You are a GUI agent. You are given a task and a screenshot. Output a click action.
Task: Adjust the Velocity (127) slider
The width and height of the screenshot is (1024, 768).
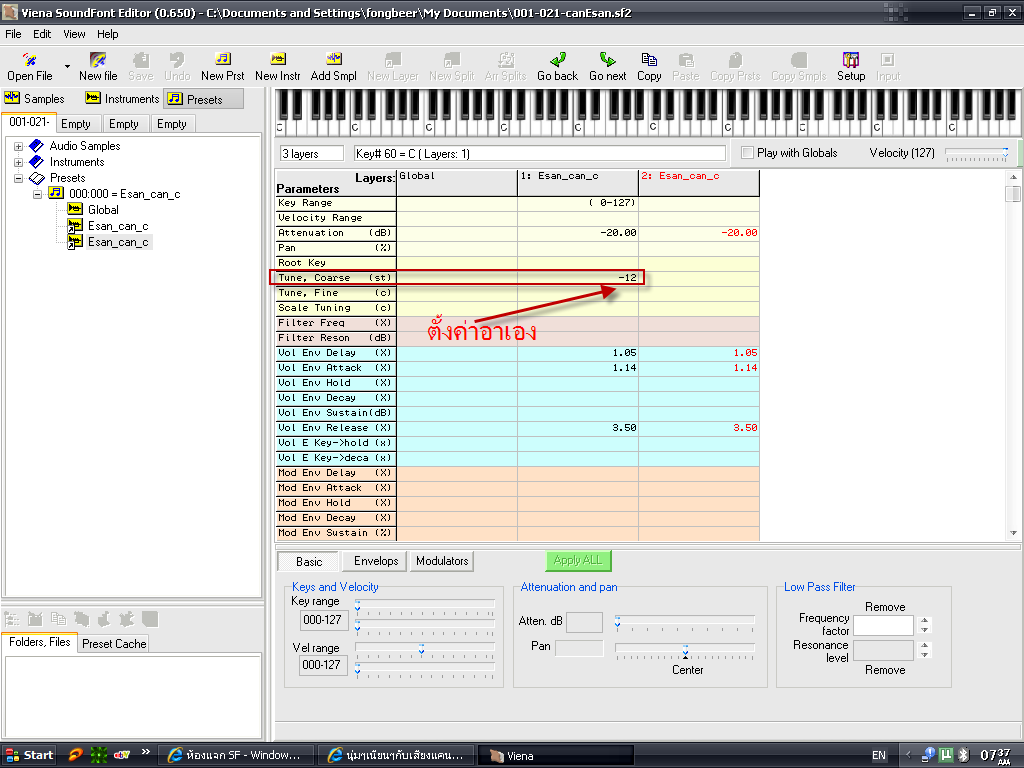977,154
